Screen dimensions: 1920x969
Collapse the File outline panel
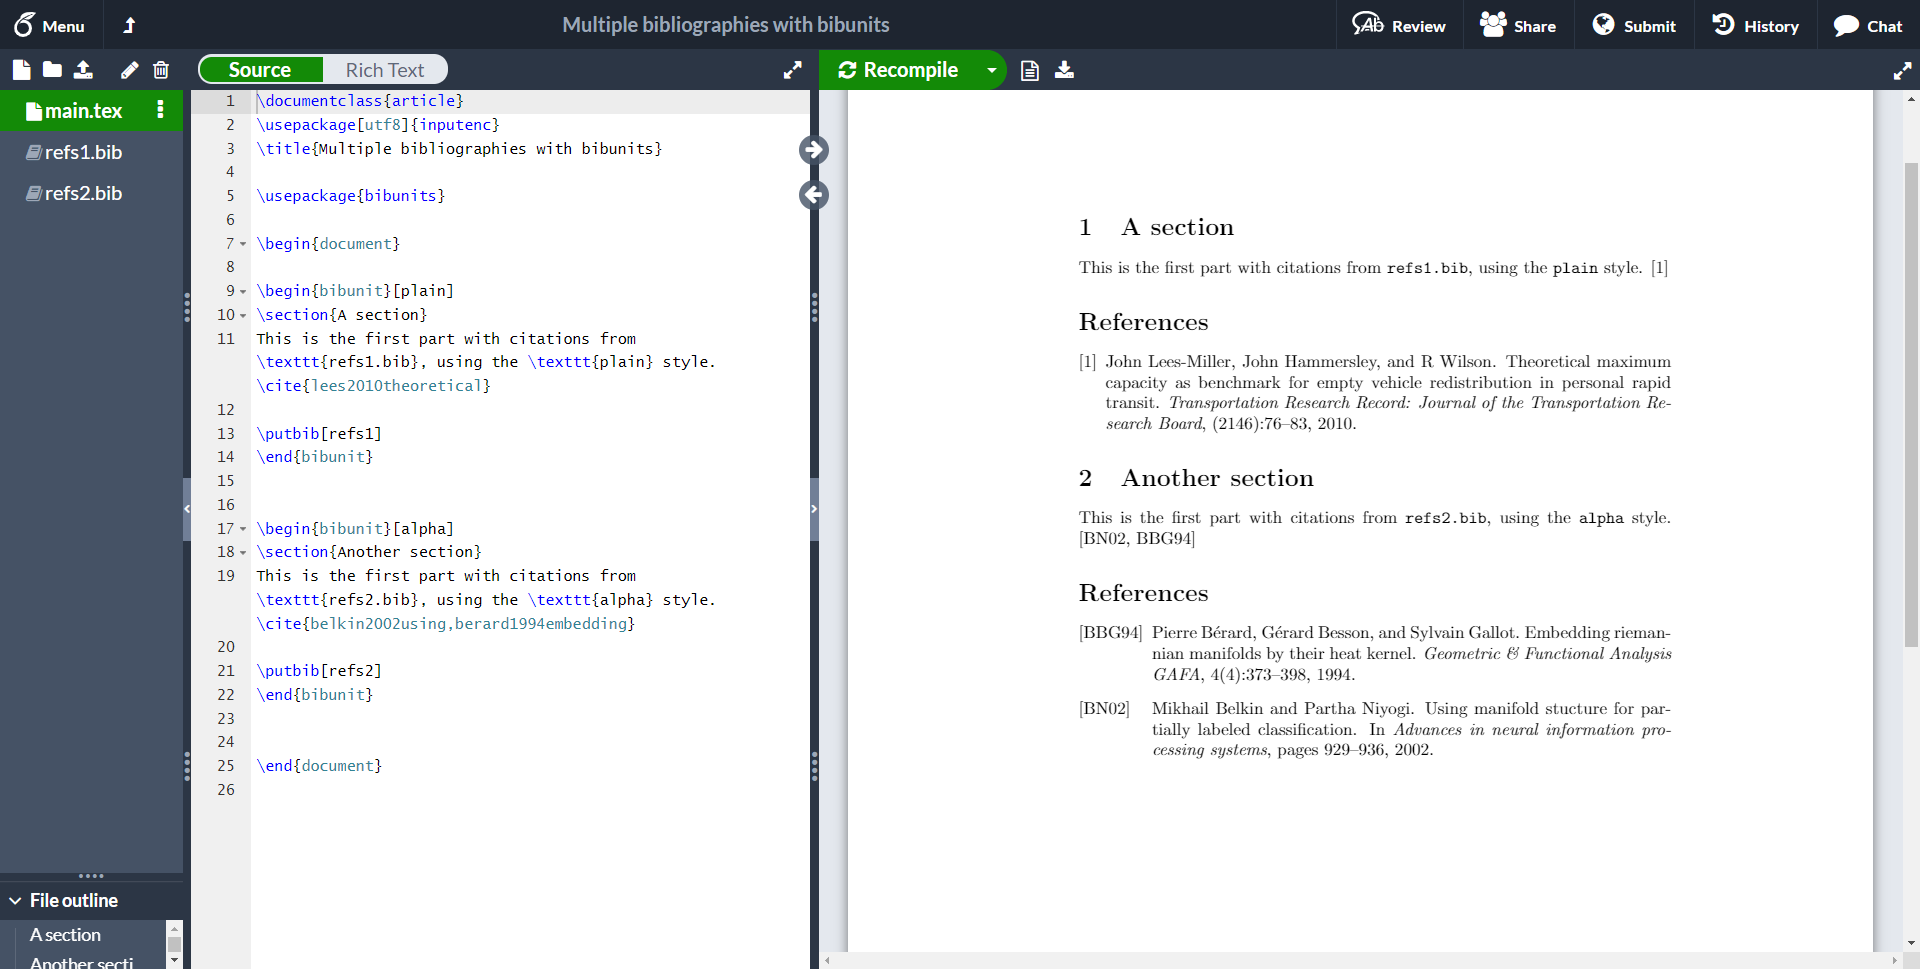tap(16, 901)
